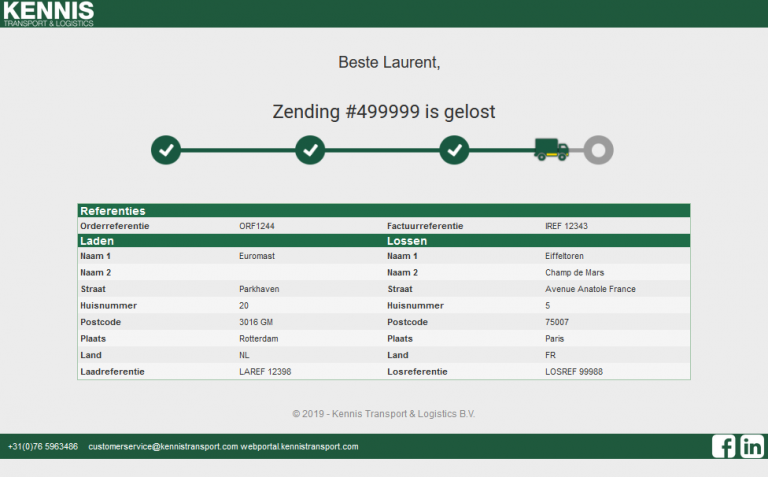
Task: Select invoice reference IREF 12343
Action: point(567,226)
